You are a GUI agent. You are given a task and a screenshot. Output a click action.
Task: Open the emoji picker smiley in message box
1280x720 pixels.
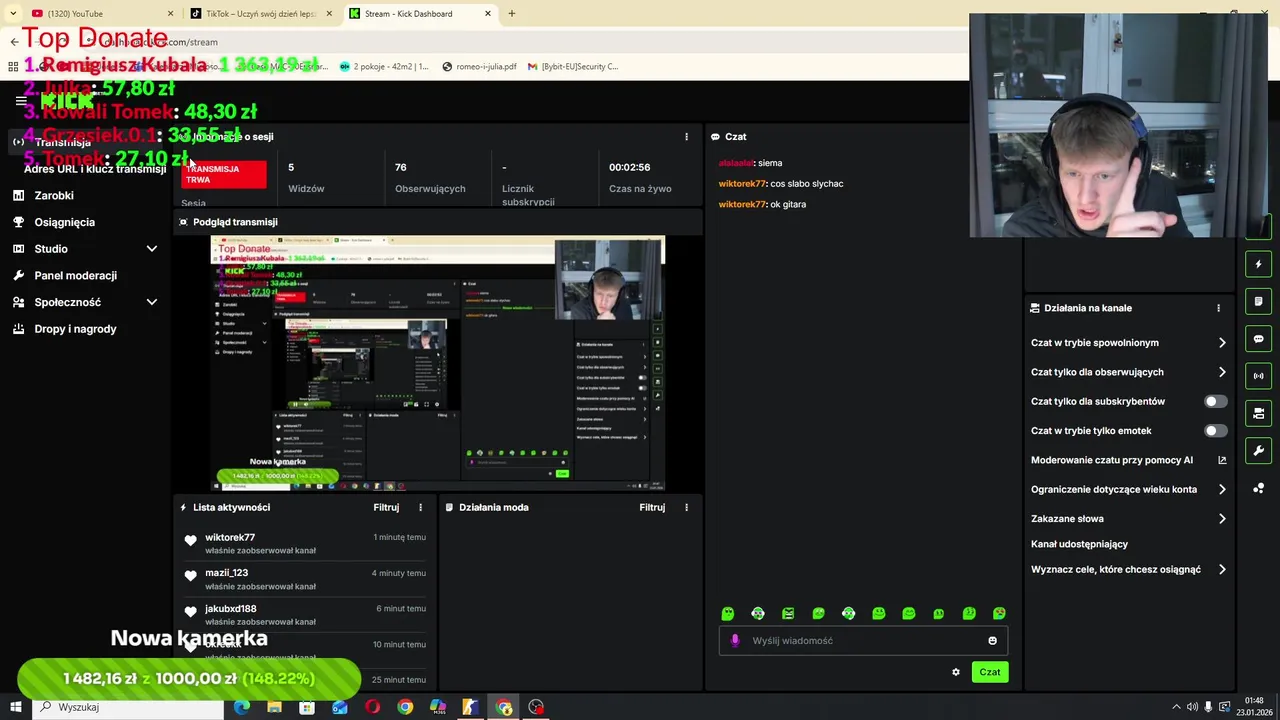point(993,641)
